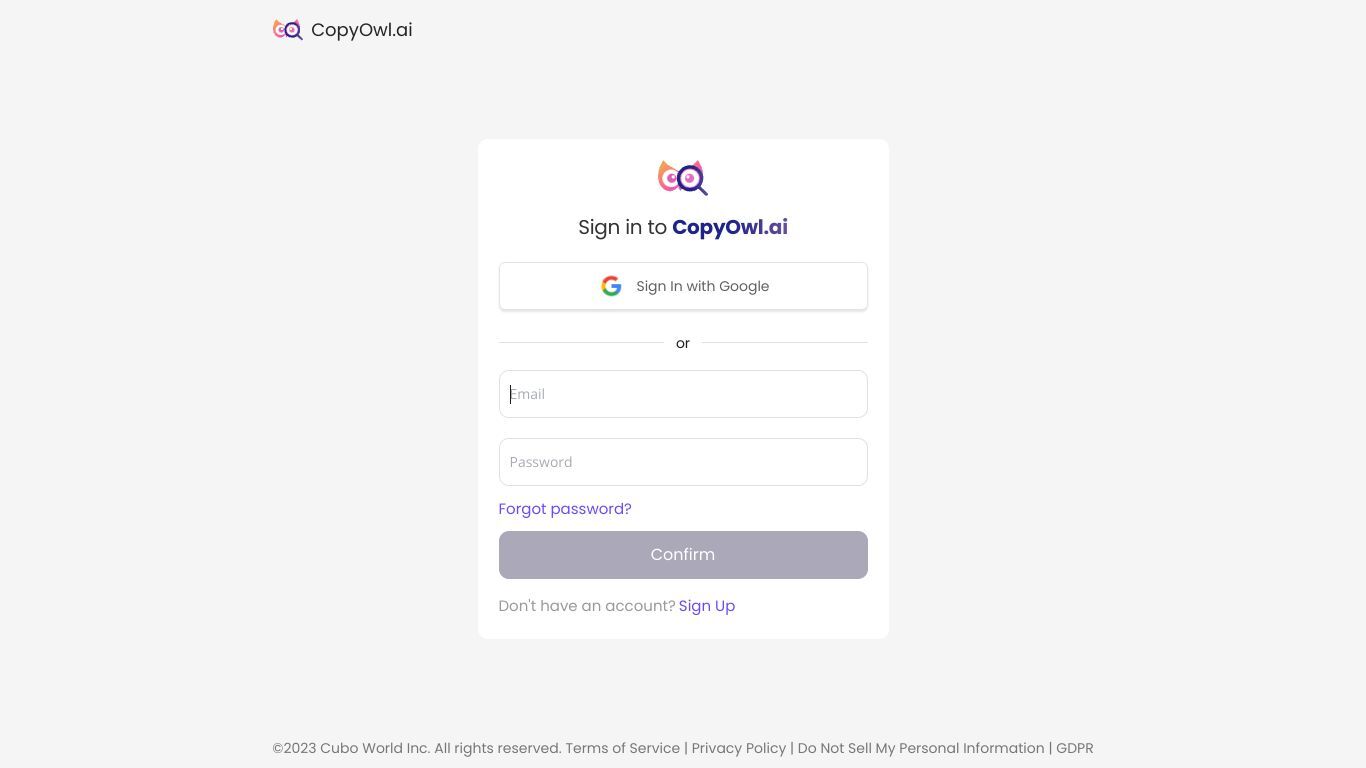The height and width of the screenshot is (768, 1366).
Task: Click the Confirm button
Action: coord(683,555)
